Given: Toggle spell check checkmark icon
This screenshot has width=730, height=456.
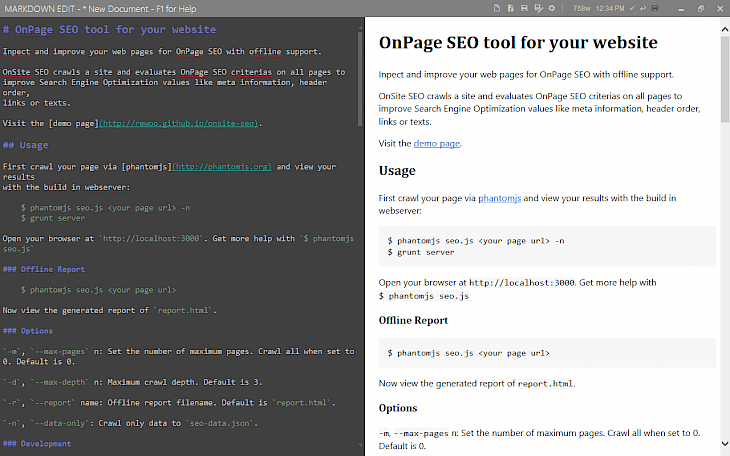Looking at the screenshot, I should click(x=632, y=8).
